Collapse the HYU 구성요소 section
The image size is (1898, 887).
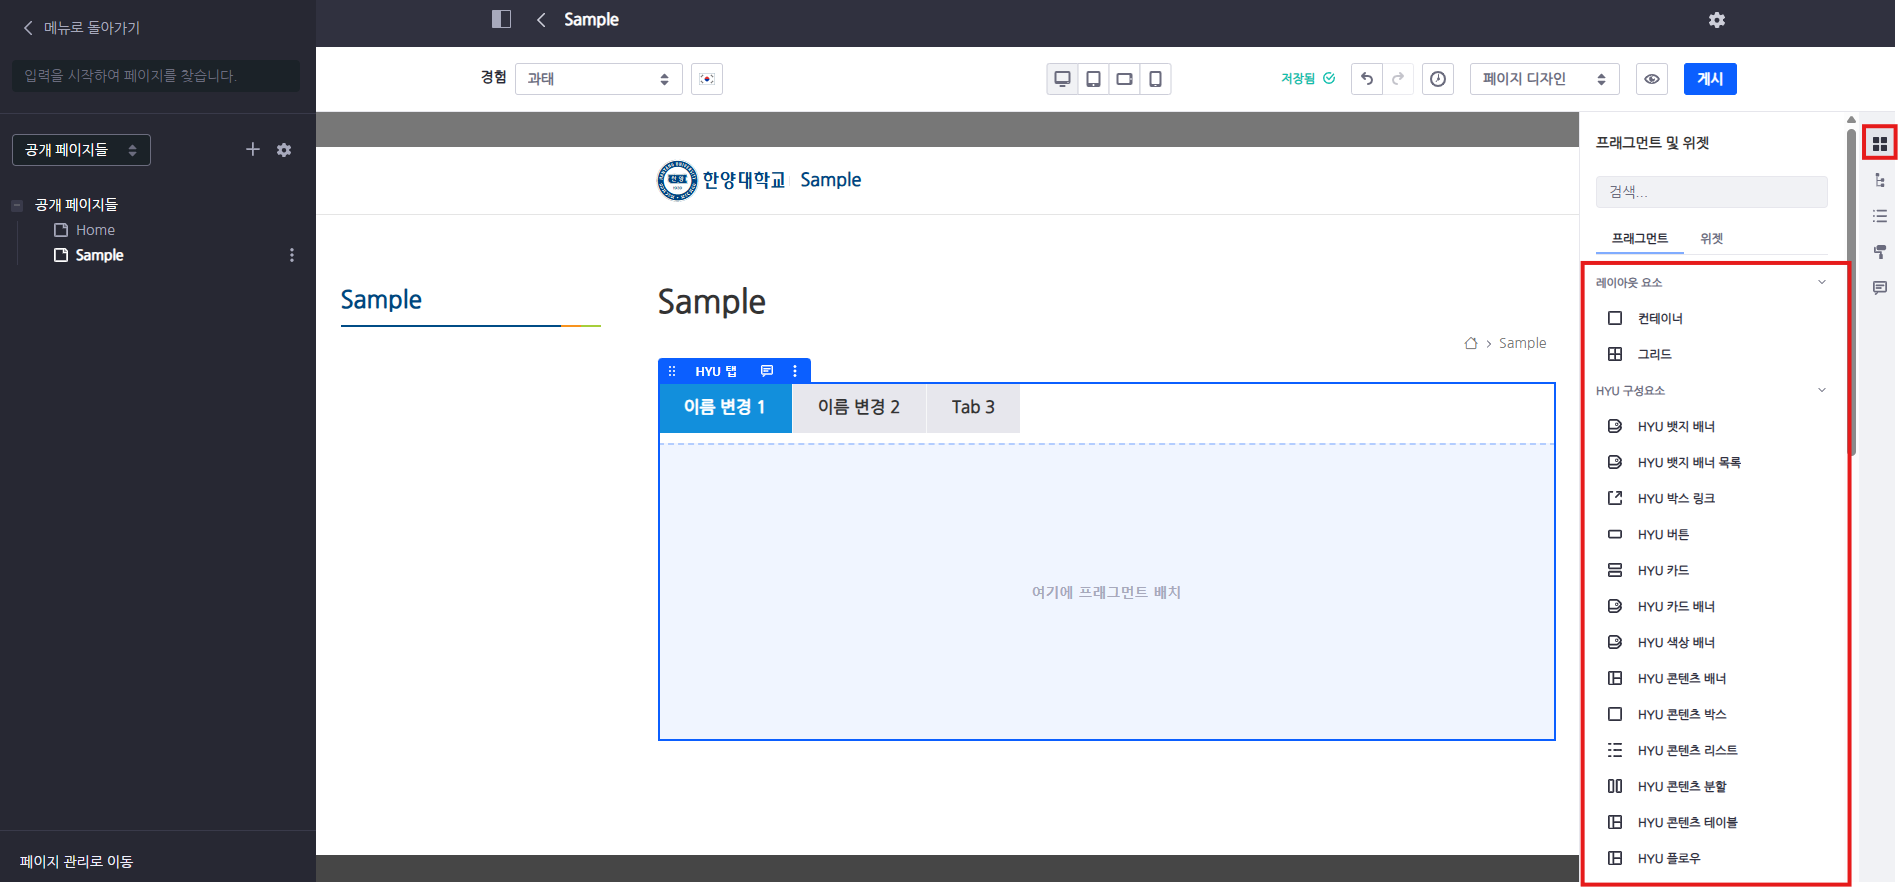1821,390
